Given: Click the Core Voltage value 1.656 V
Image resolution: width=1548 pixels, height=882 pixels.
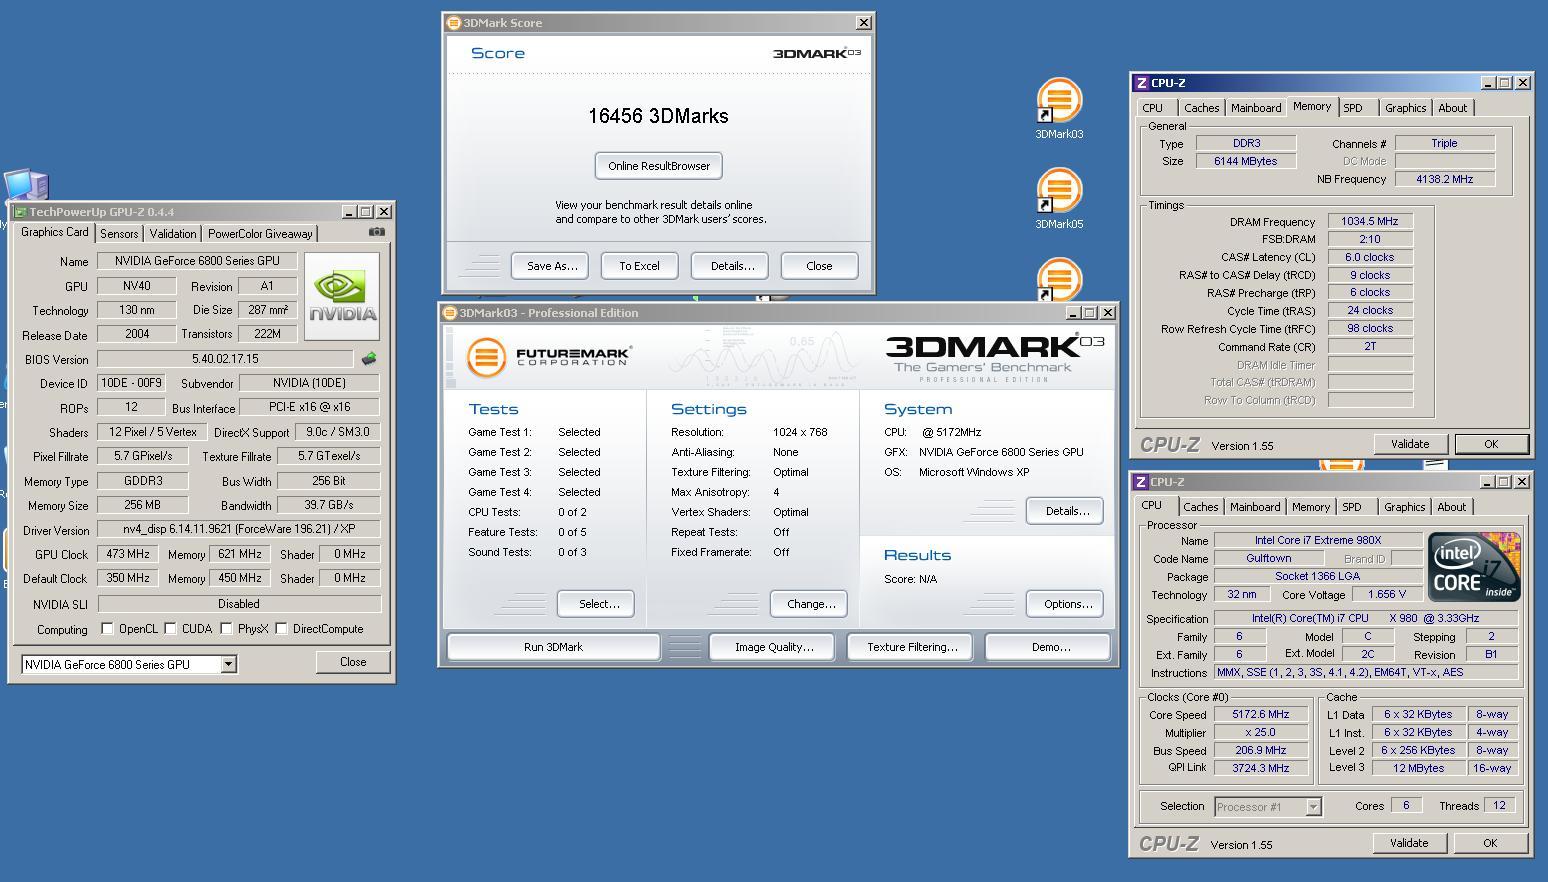Looking at the screenshot, I should click(x=1387, y=594).
